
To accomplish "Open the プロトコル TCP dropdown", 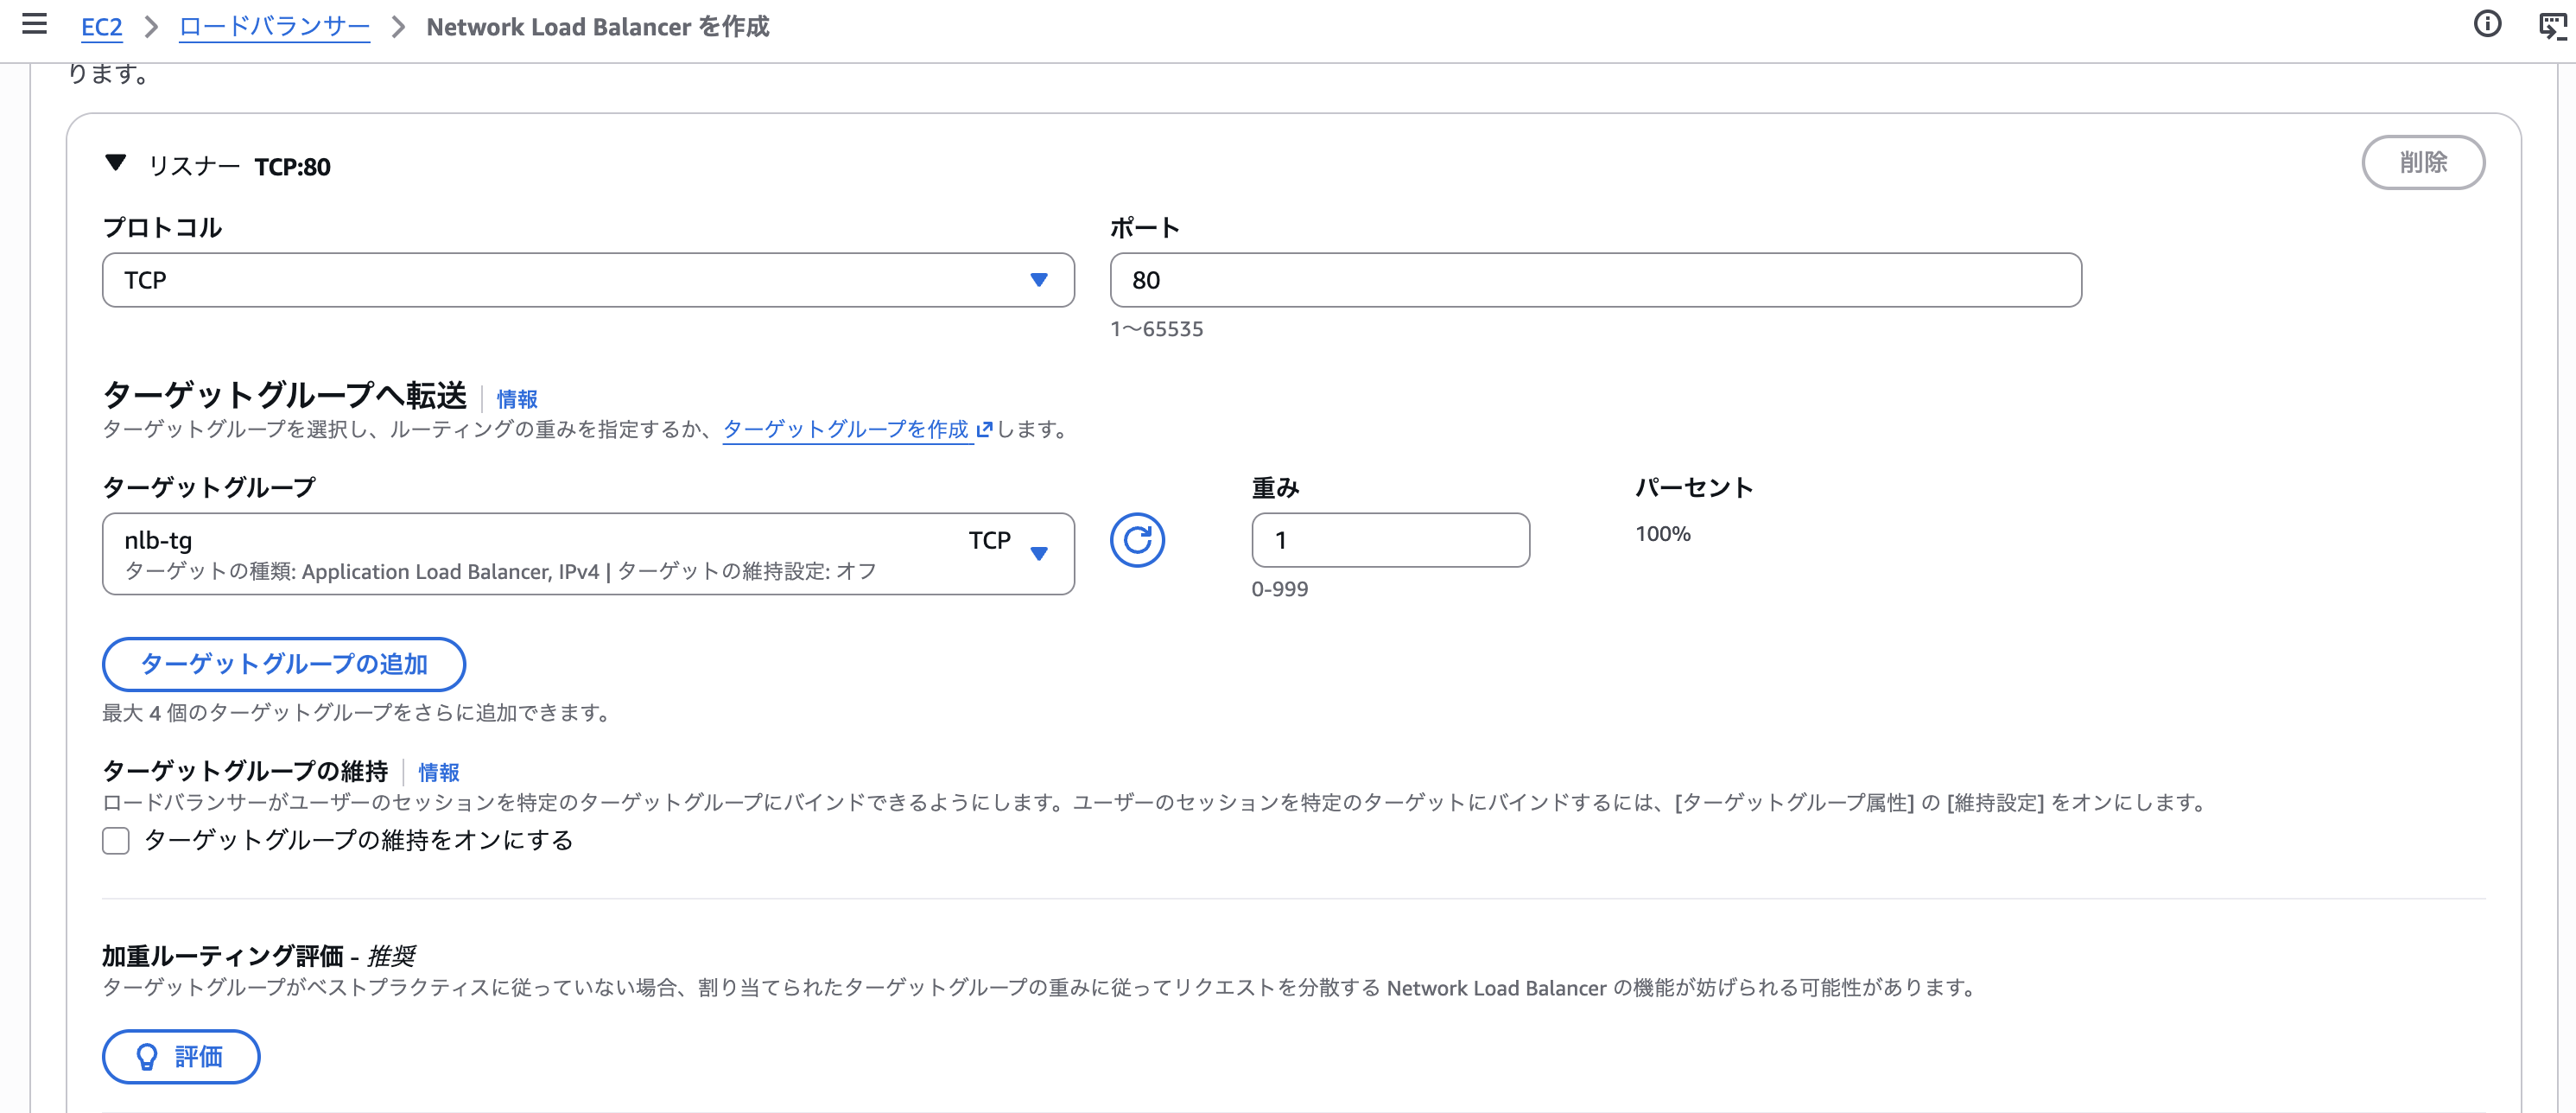I will [x=588, y=280].
